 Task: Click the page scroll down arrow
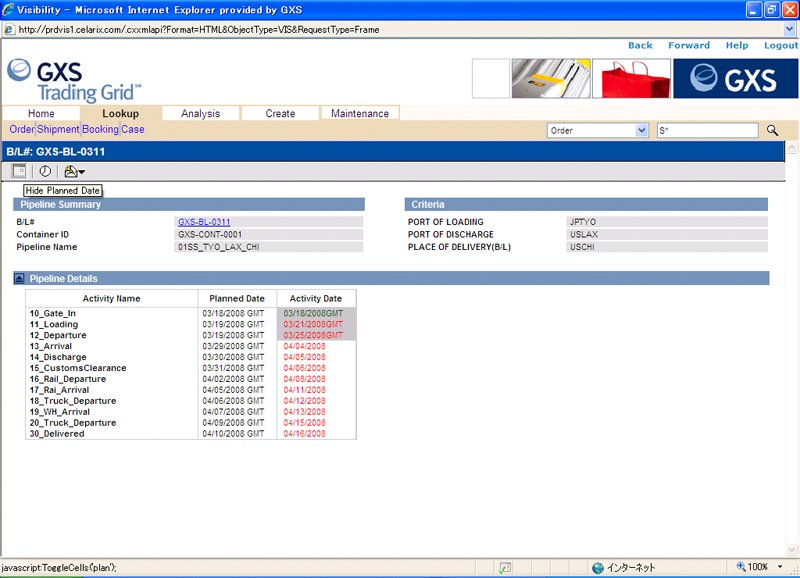click(791, 549)
